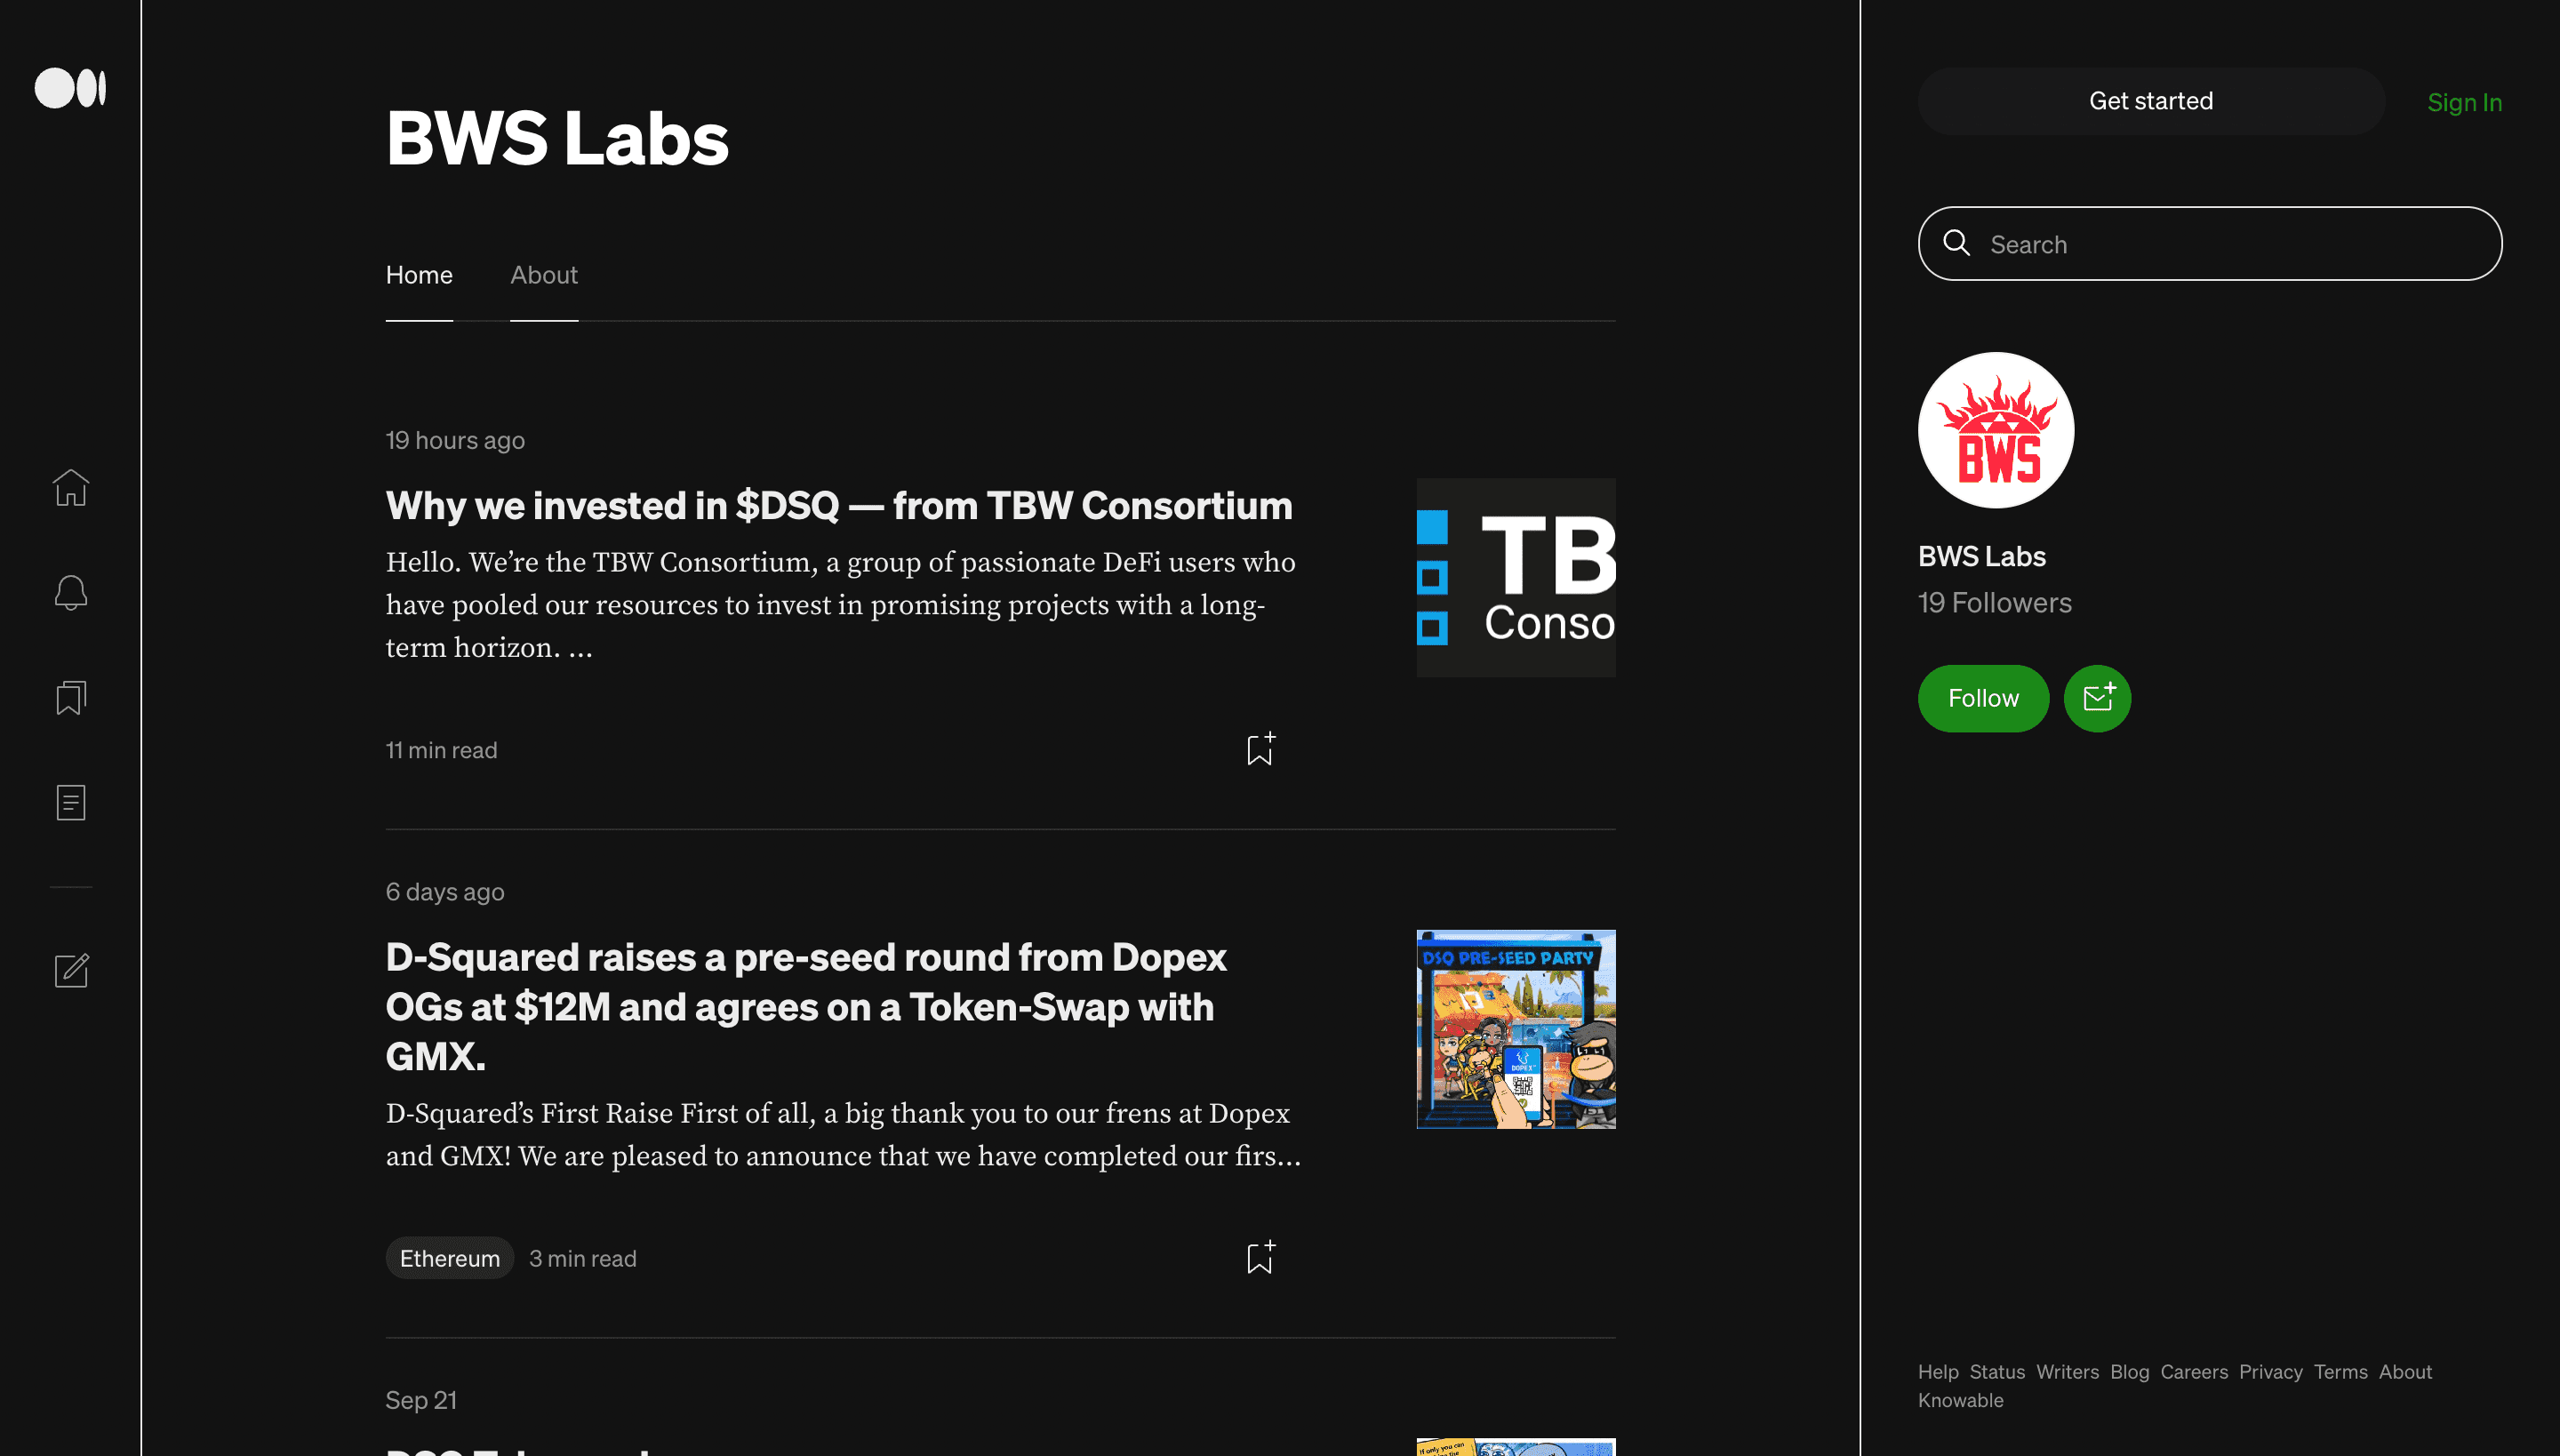Click the Sign In link
The width and height of the screenshot is (2560, 1456).
pos(2464,102)
